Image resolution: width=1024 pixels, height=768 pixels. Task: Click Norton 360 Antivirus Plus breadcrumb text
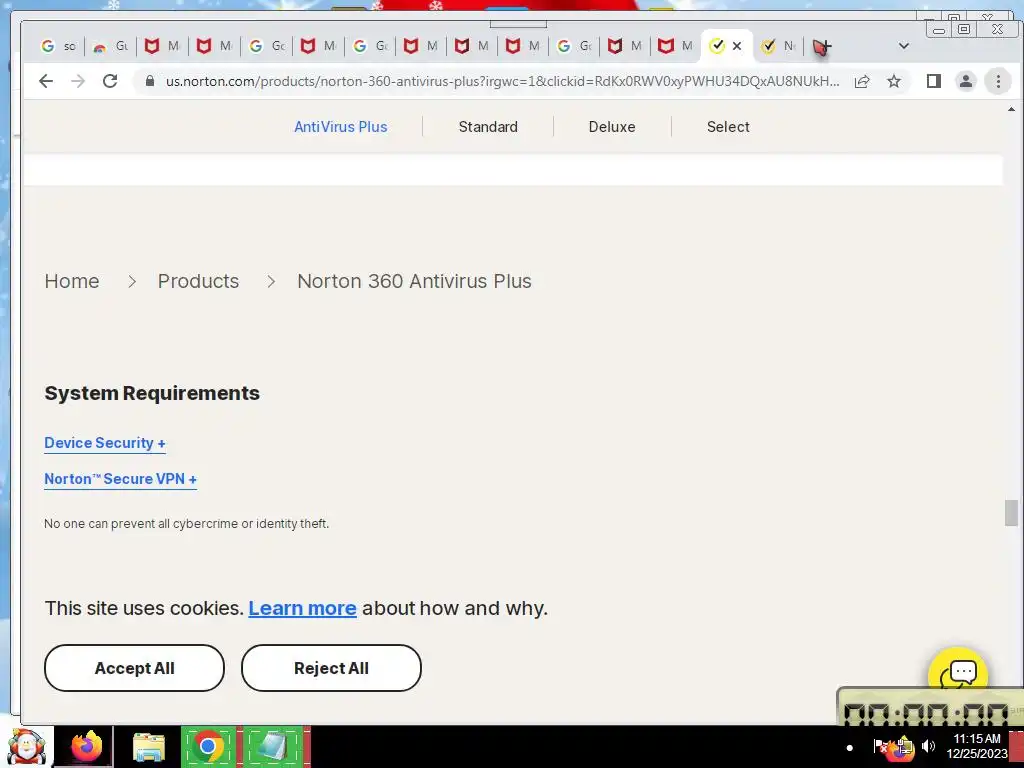414,281
